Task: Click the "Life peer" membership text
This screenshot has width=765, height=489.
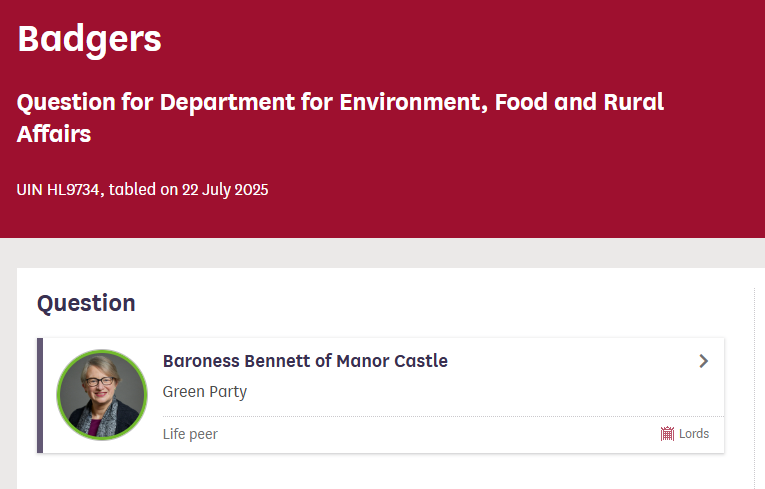Action: pyautogui.click(x=190, y=434)
